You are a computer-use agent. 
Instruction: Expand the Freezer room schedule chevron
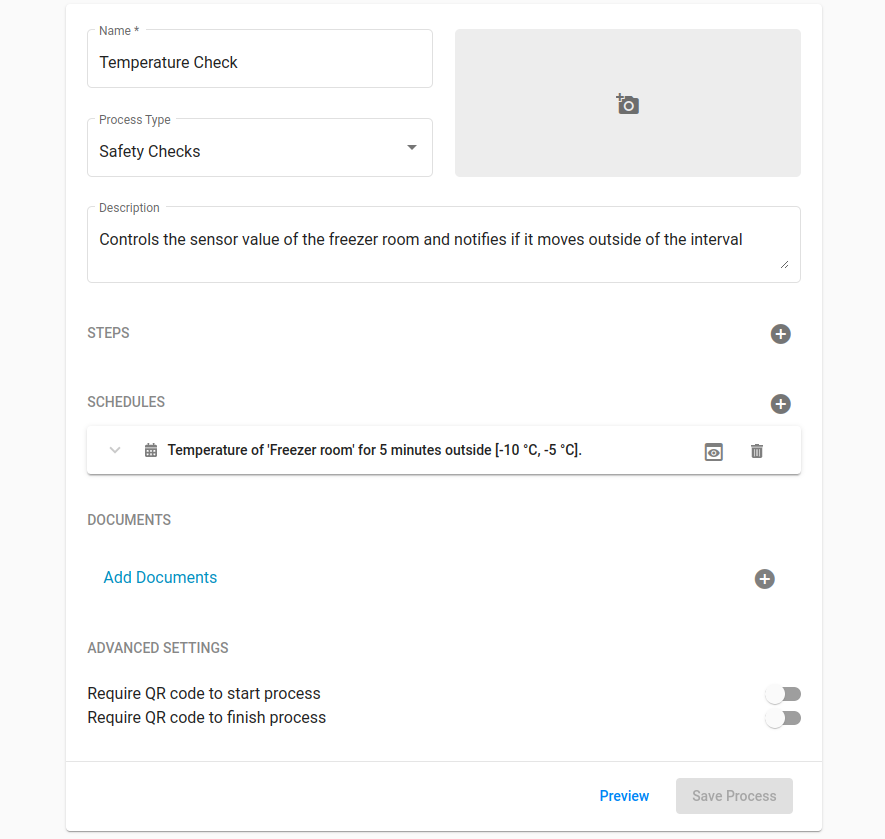[115, 451]
